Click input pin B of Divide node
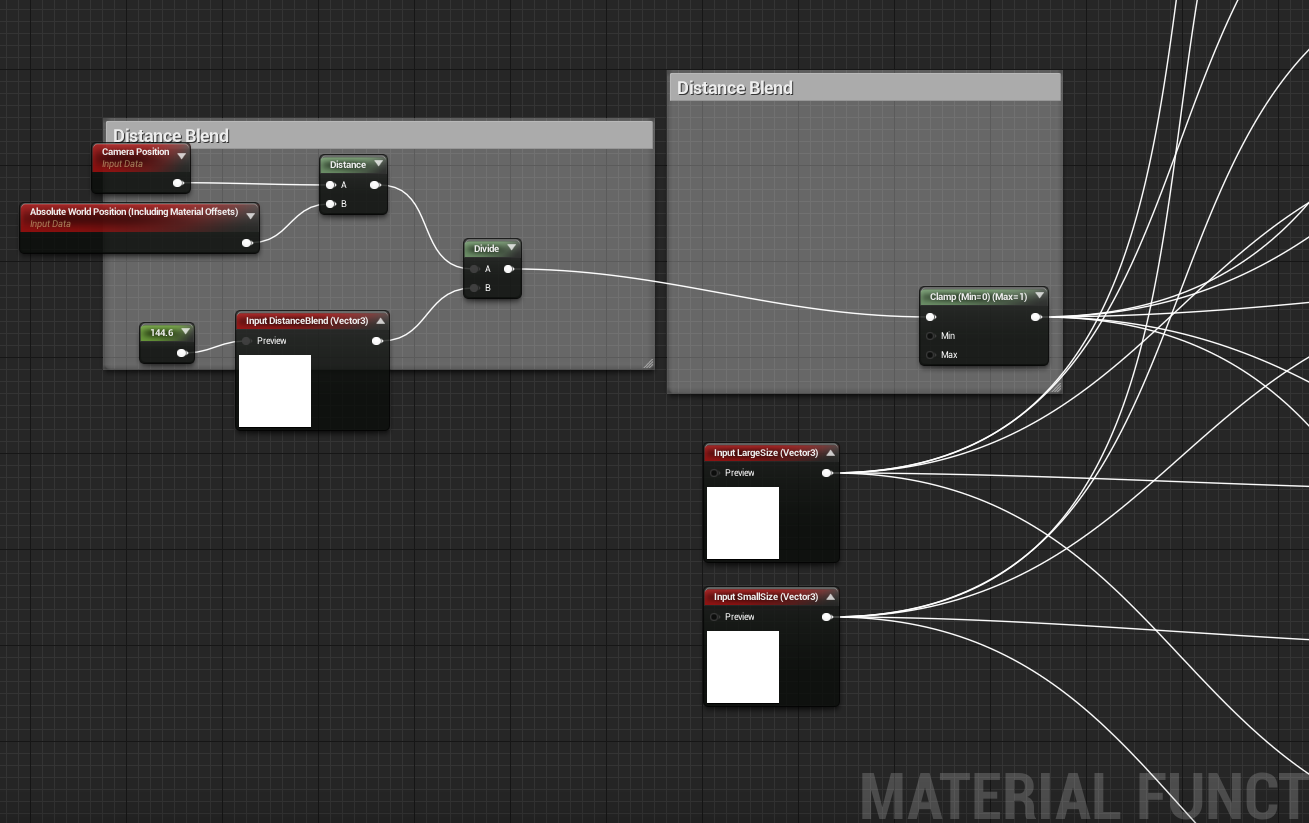Image resolution: width=1309 pixels, height=823 pixels. [474, 288]
